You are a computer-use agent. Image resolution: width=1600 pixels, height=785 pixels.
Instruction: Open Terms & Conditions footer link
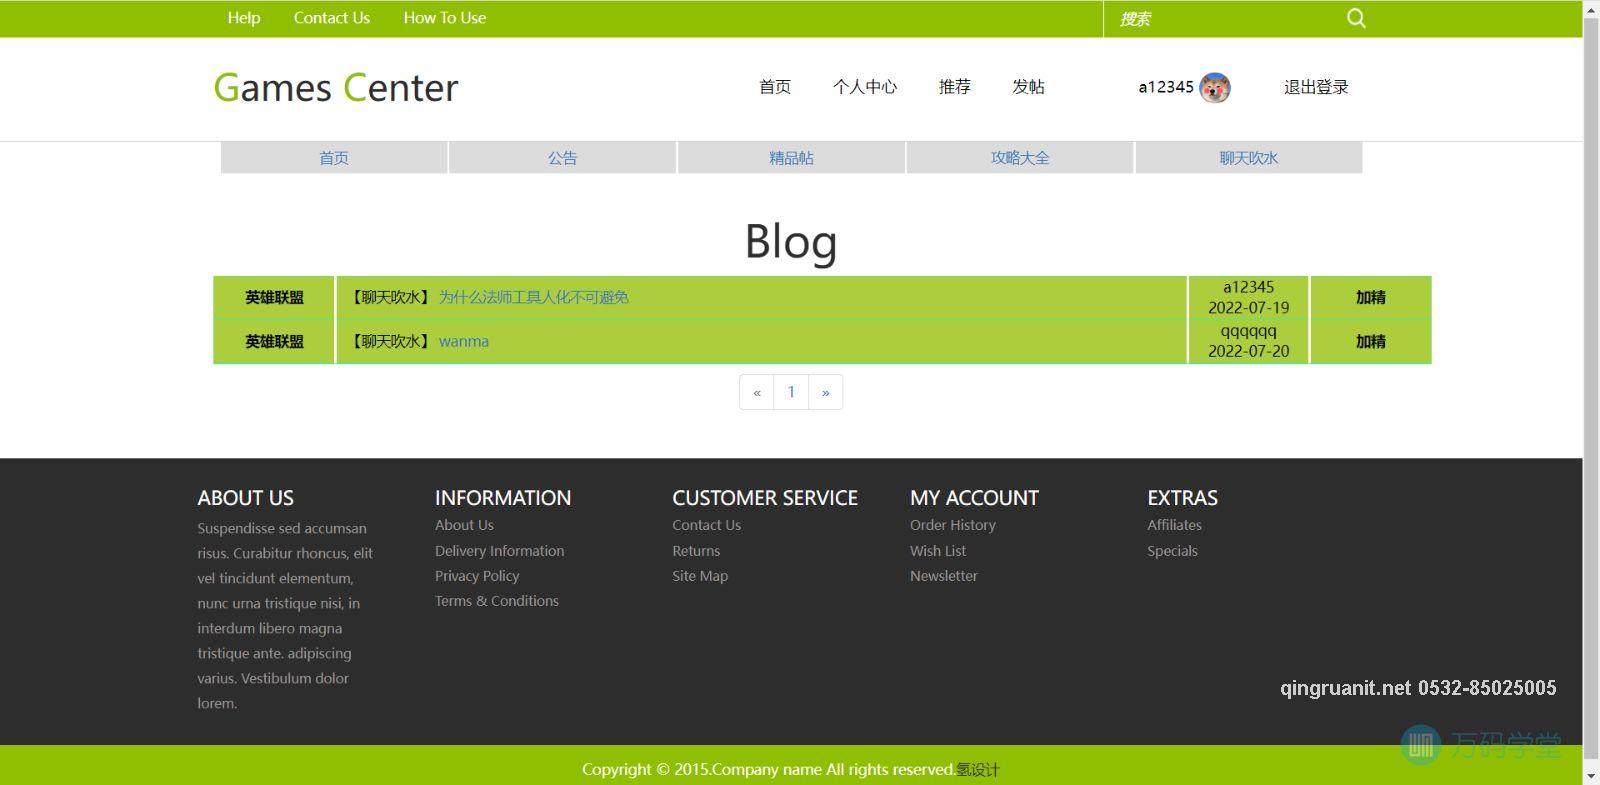coord(497,601)
